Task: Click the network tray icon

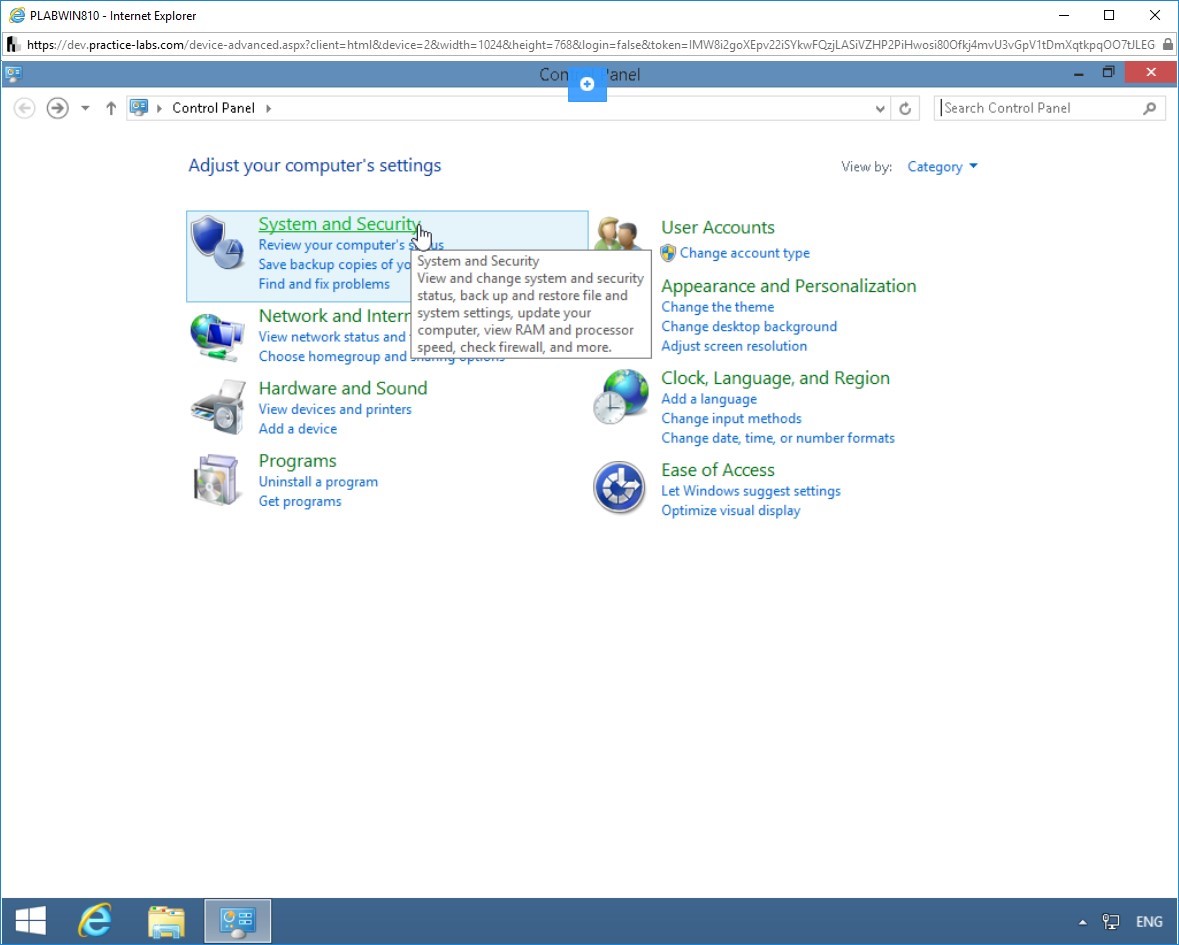Action: coord(1111,922)
